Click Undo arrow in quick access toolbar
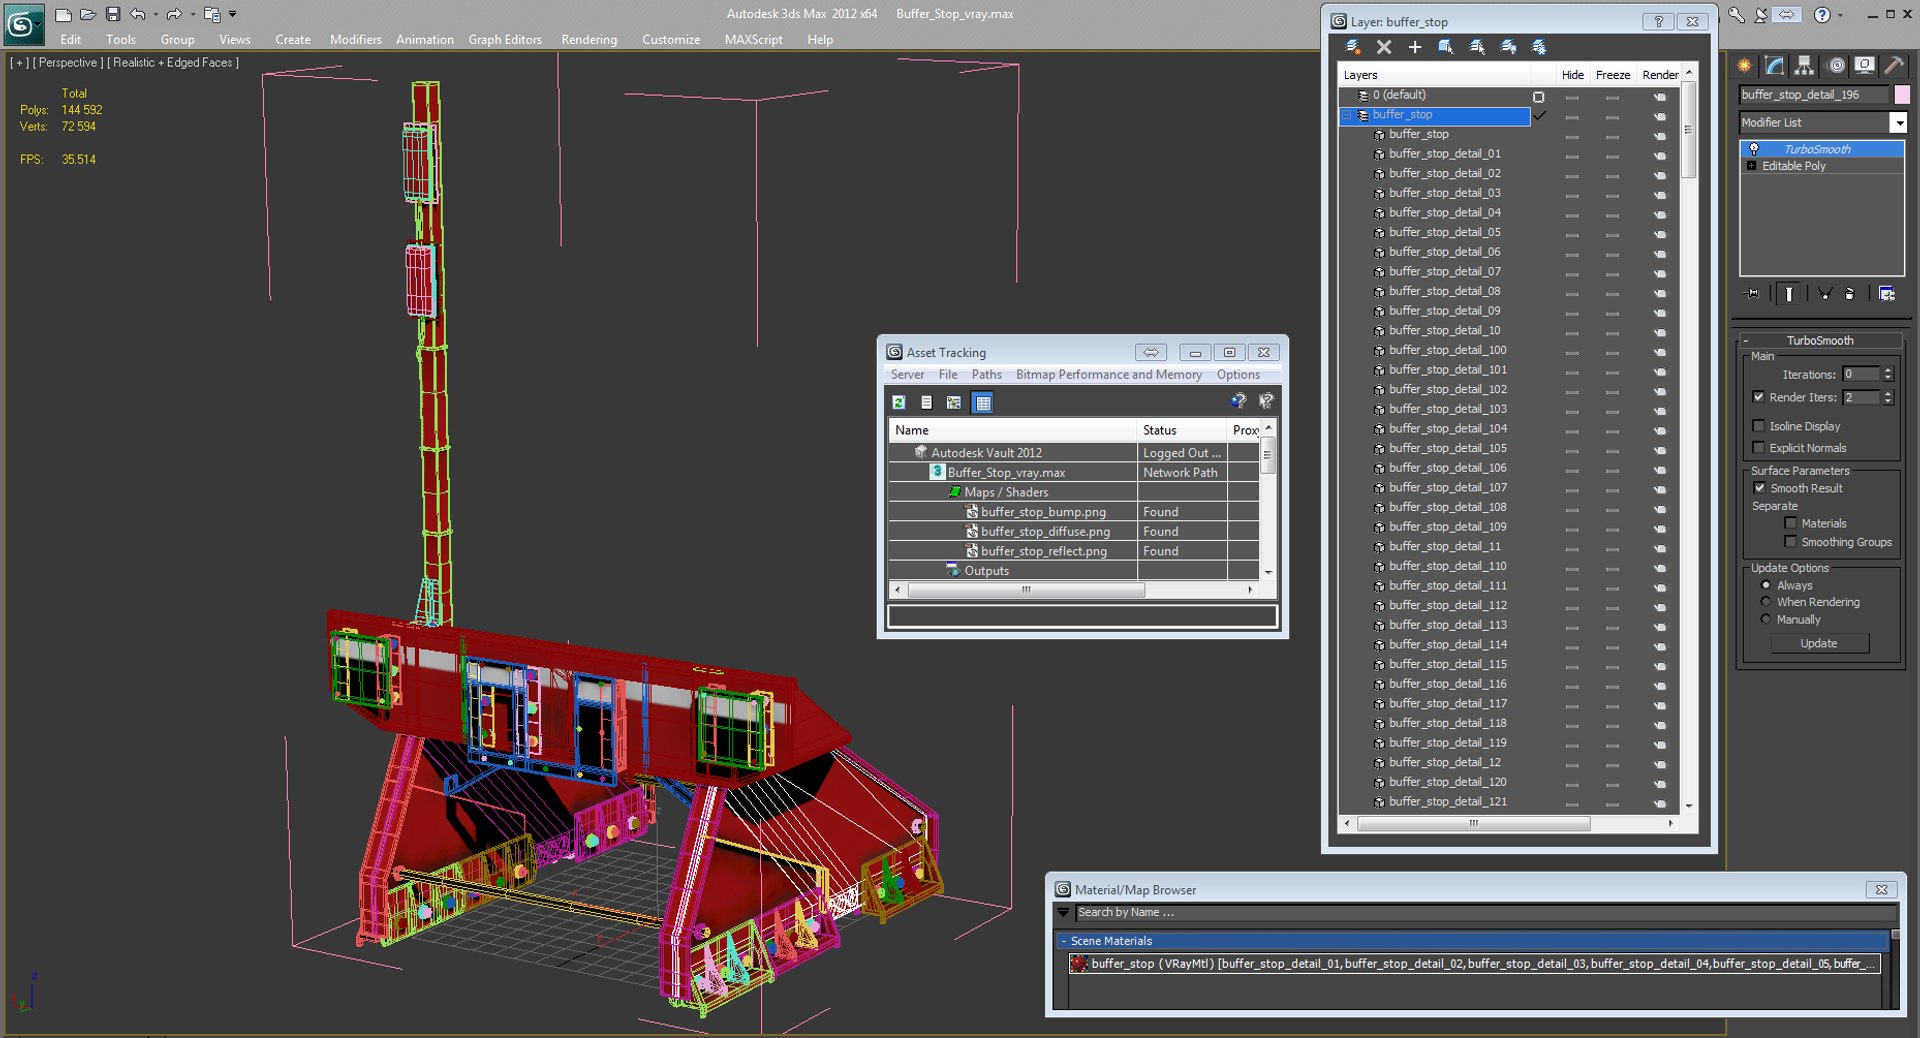Screen dimensions: 1920x1038 click(138, 14)
